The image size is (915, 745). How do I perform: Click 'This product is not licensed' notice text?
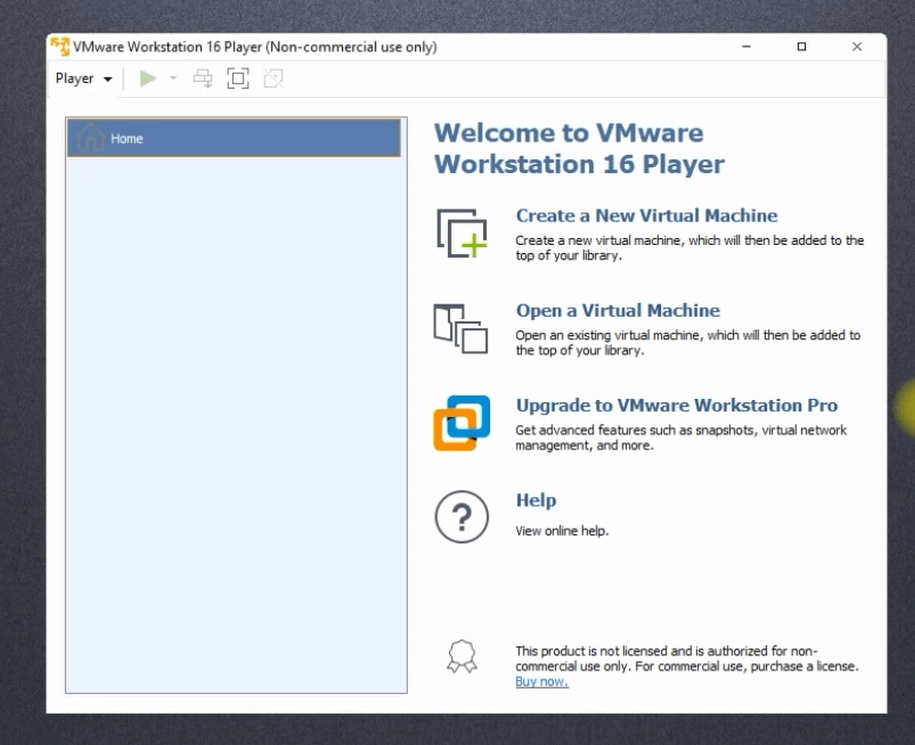coord(687,659)
